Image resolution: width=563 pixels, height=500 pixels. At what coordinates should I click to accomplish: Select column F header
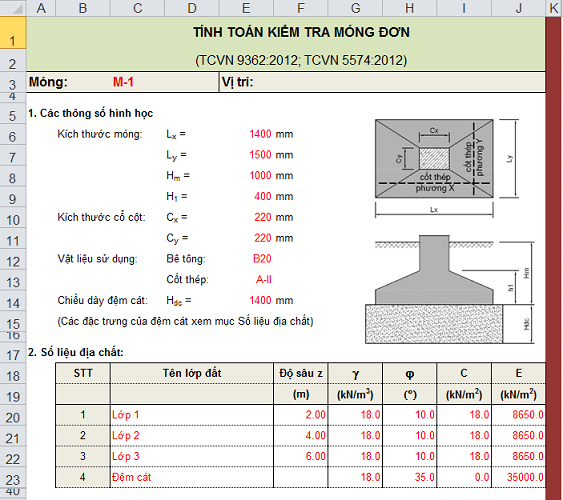click(301, 8)
